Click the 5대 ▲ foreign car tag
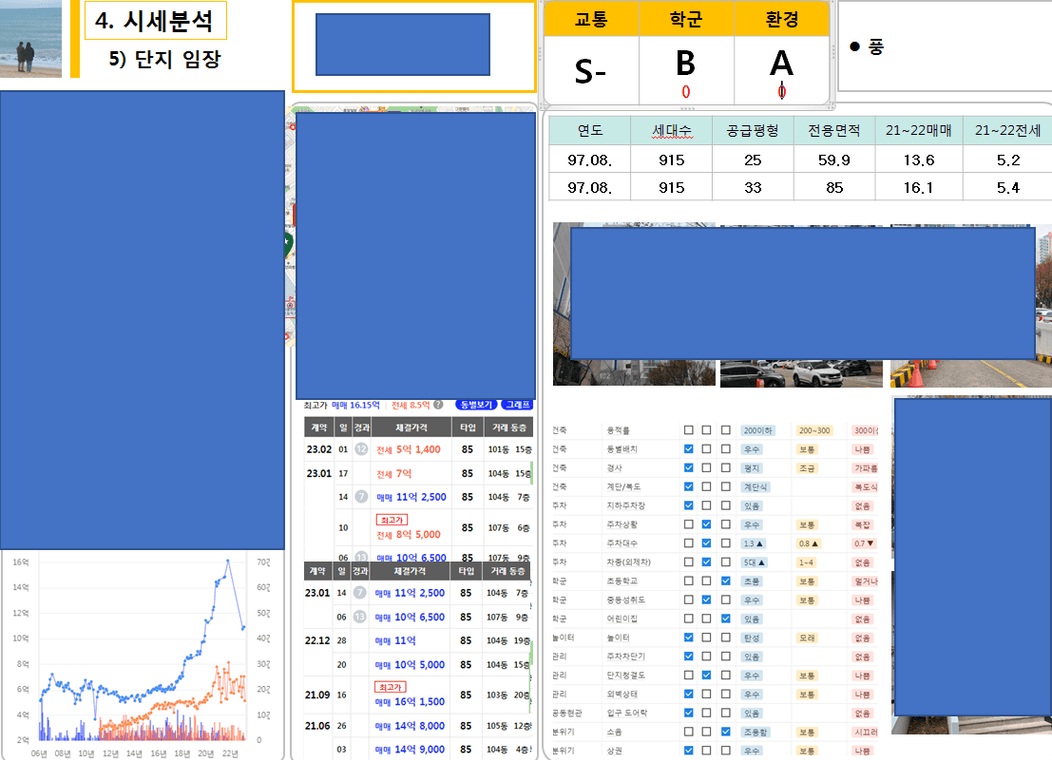The image size is (1052, 760). pos(754,562)
